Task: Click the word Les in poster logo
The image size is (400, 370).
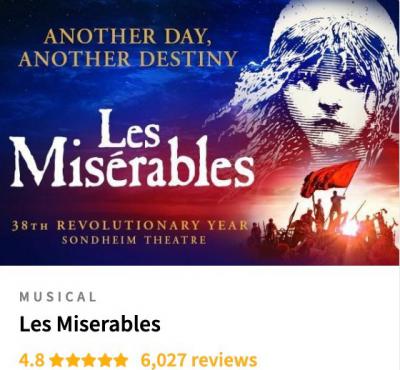Action: (129, 129)
